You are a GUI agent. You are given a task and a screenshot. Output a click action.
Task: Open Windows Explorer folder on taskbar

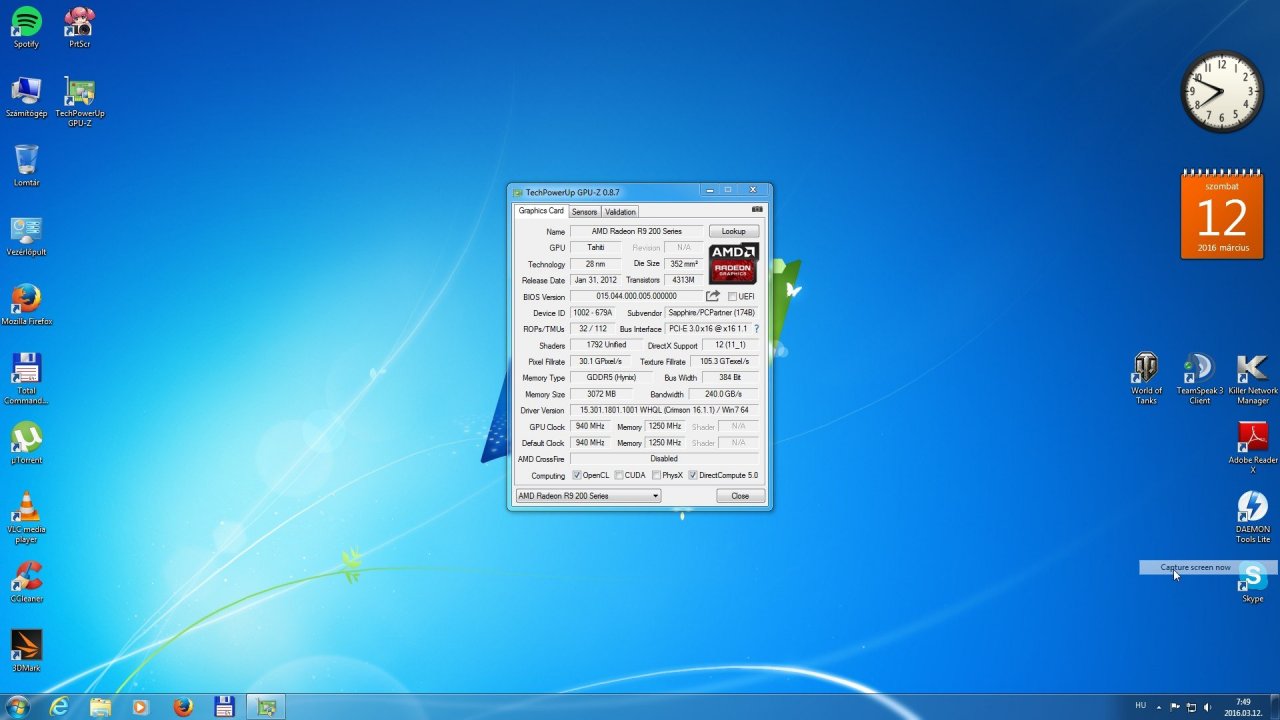point(100,707)
